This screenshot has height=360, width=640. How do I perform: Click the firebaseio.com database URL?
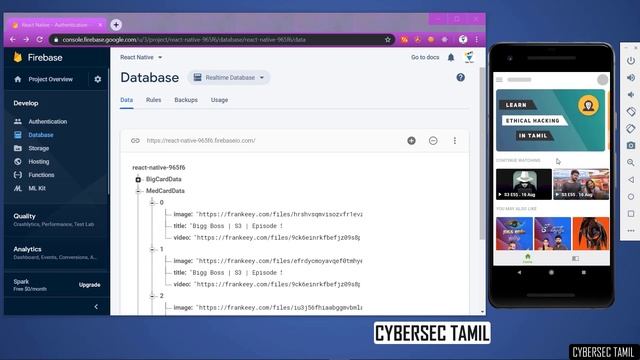pos(201,140)
